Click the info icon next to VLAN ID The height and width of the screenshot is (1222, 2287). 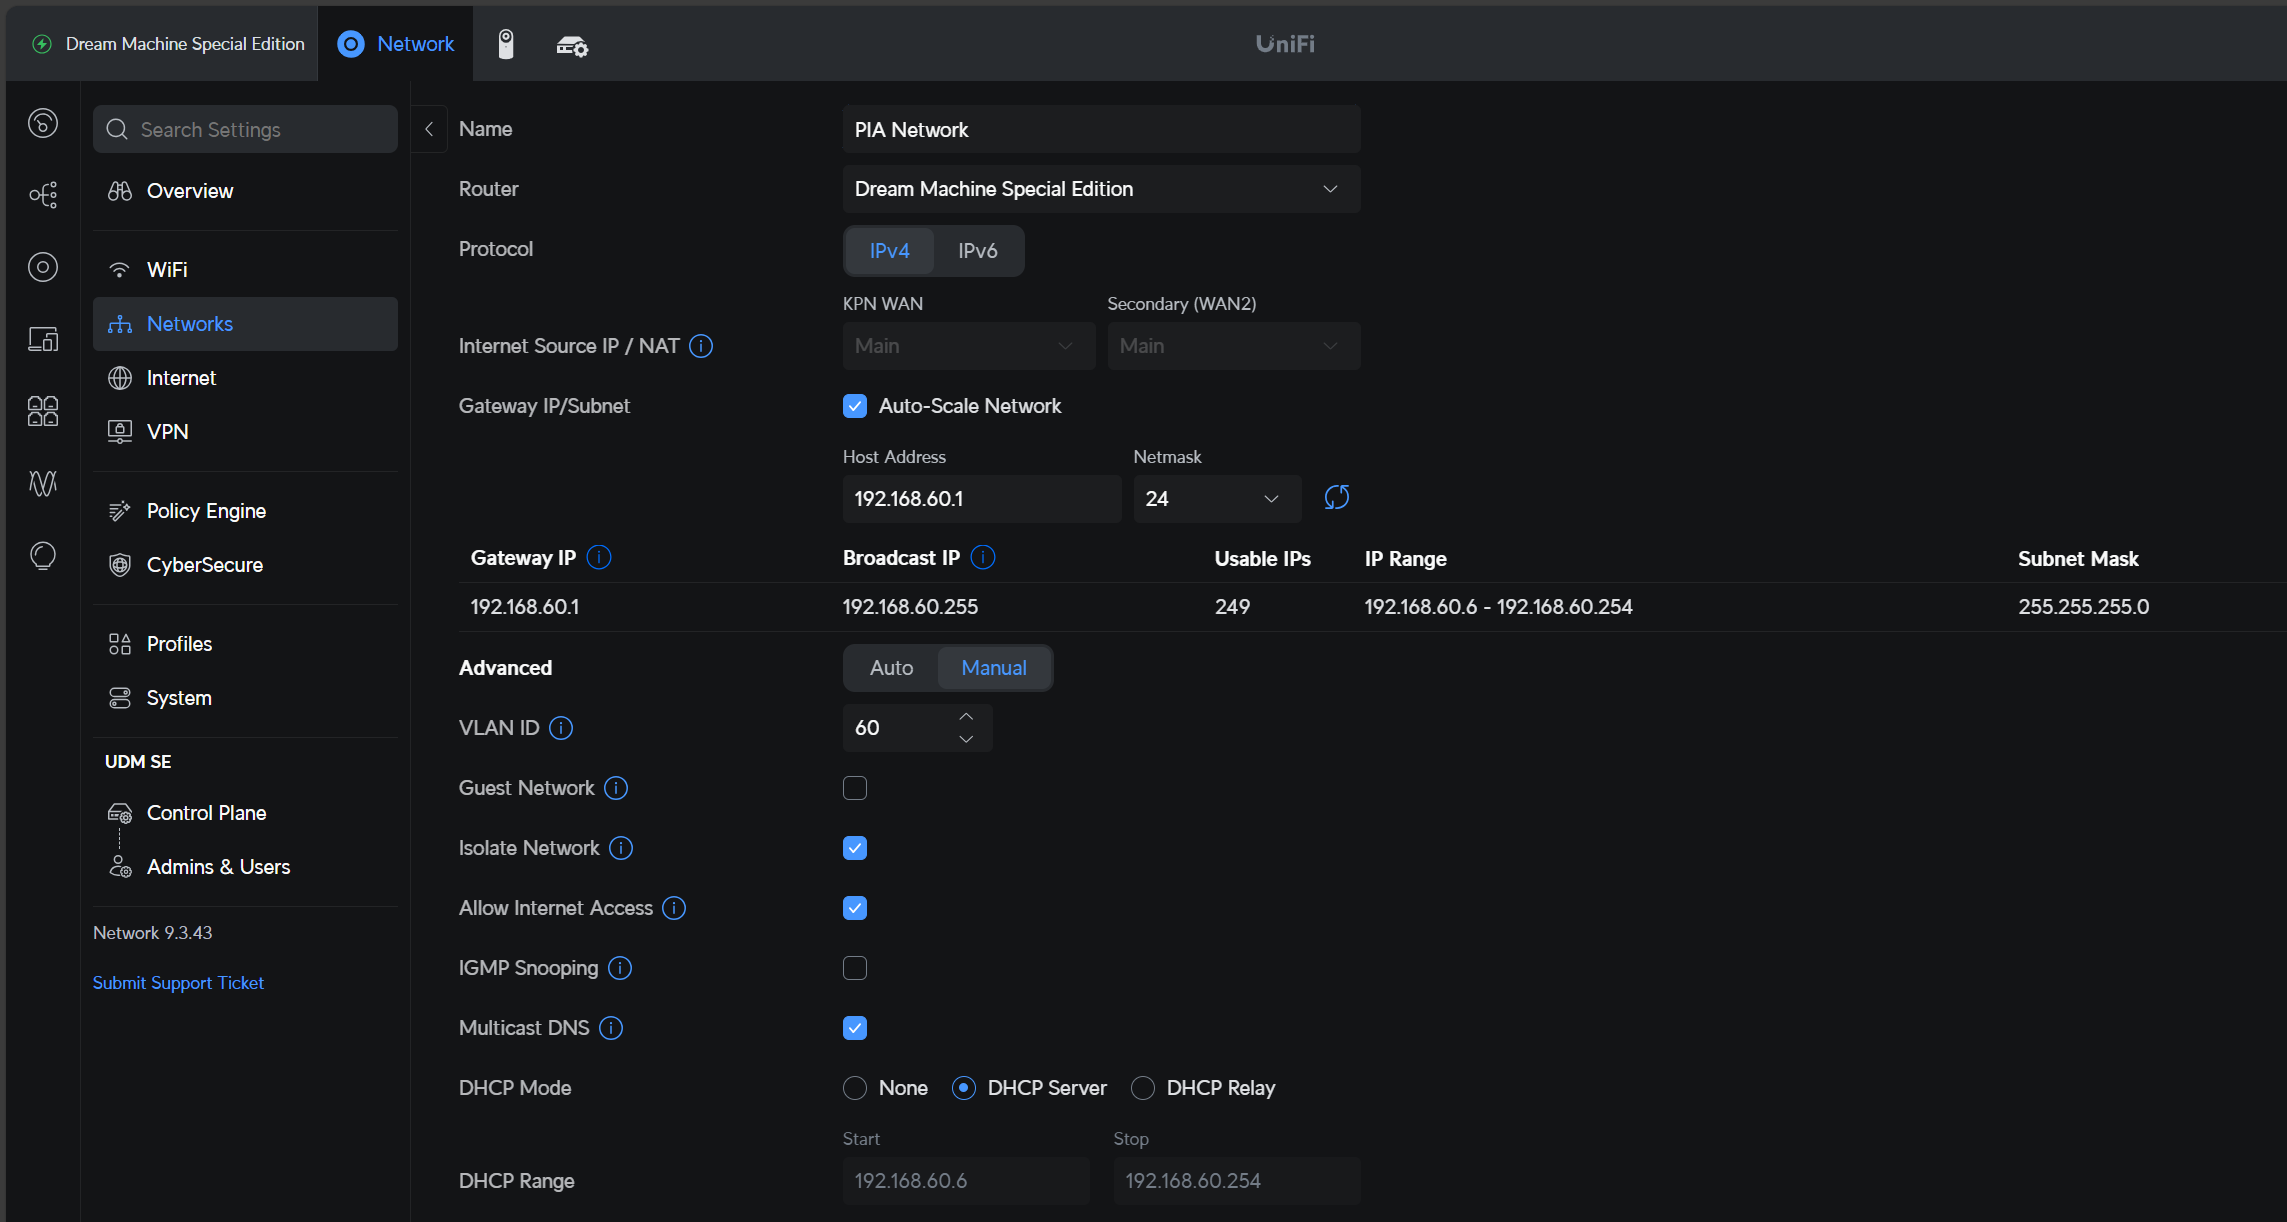pyautogui.click(x=561, y=728)
